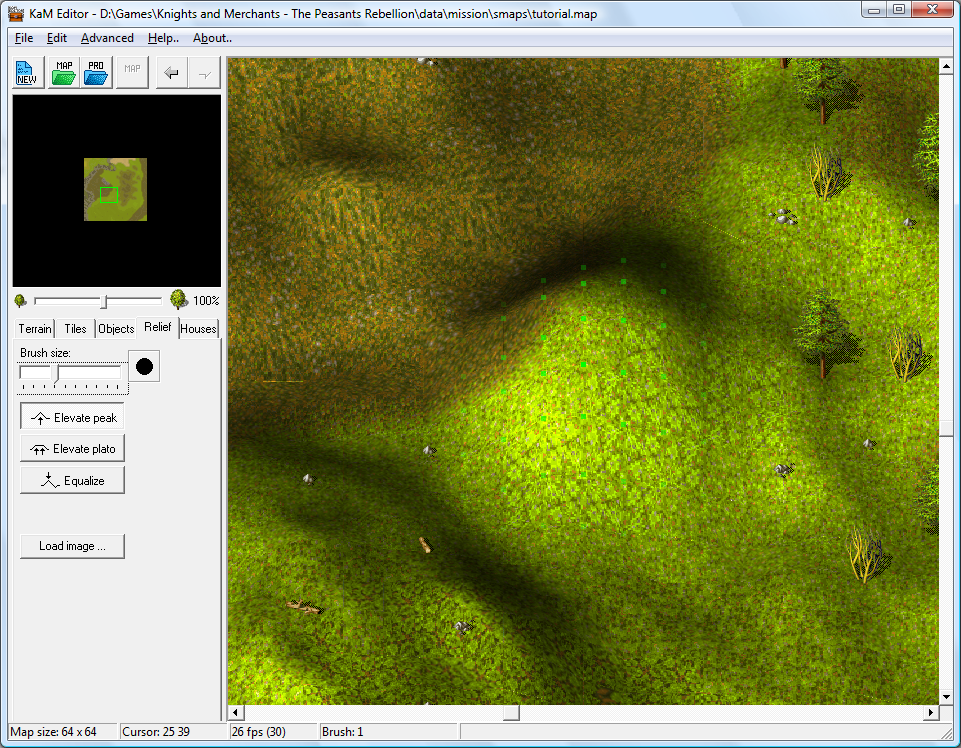Create a new map with NEW icon
The image size is (961, 748).
pos(28,72)
